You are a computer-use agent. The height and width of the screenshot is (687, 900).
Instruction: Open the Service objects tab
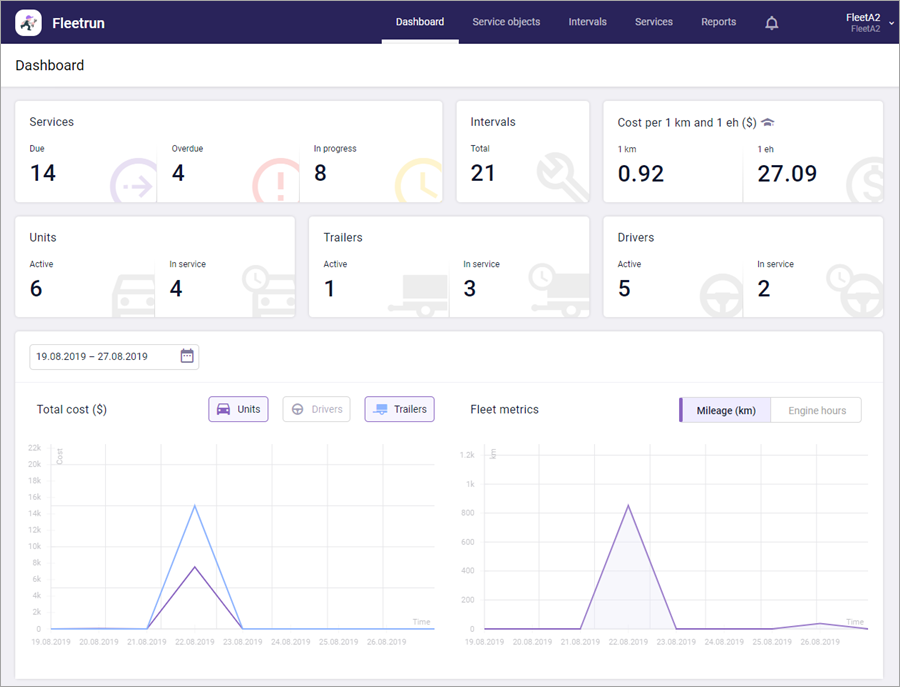tap(506, 22)
